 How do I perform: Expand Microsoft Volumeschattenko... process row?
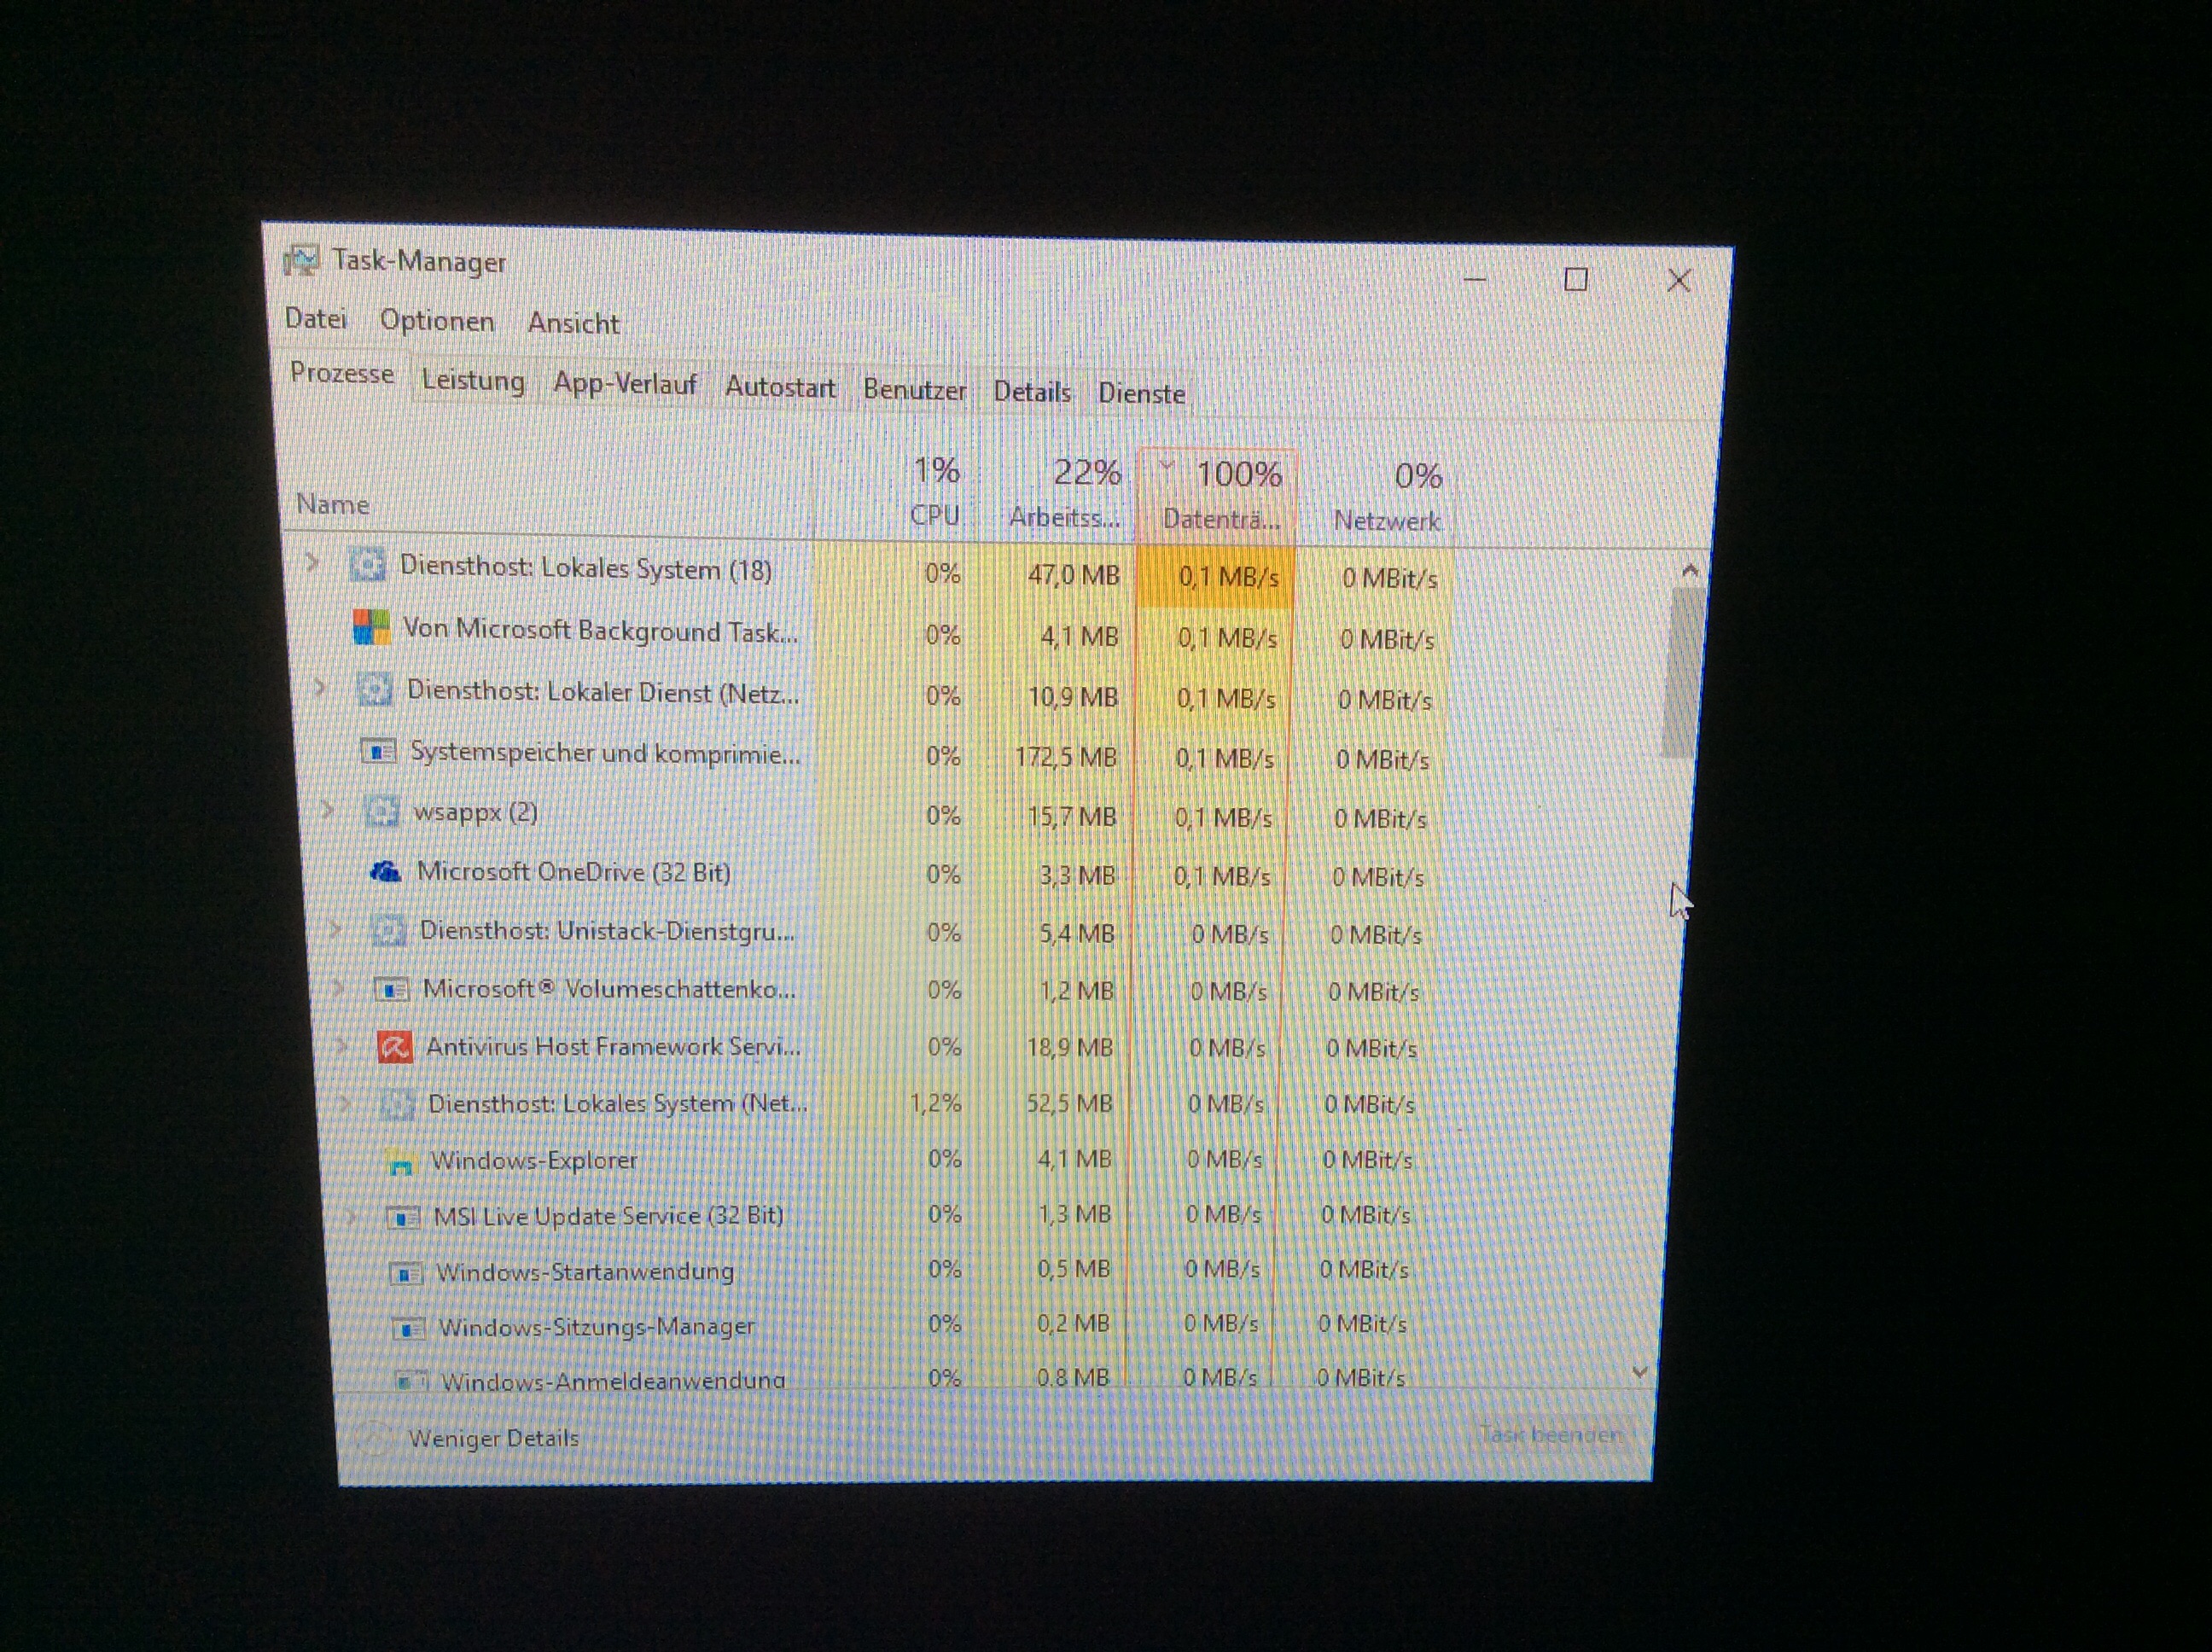click(338, 987)
